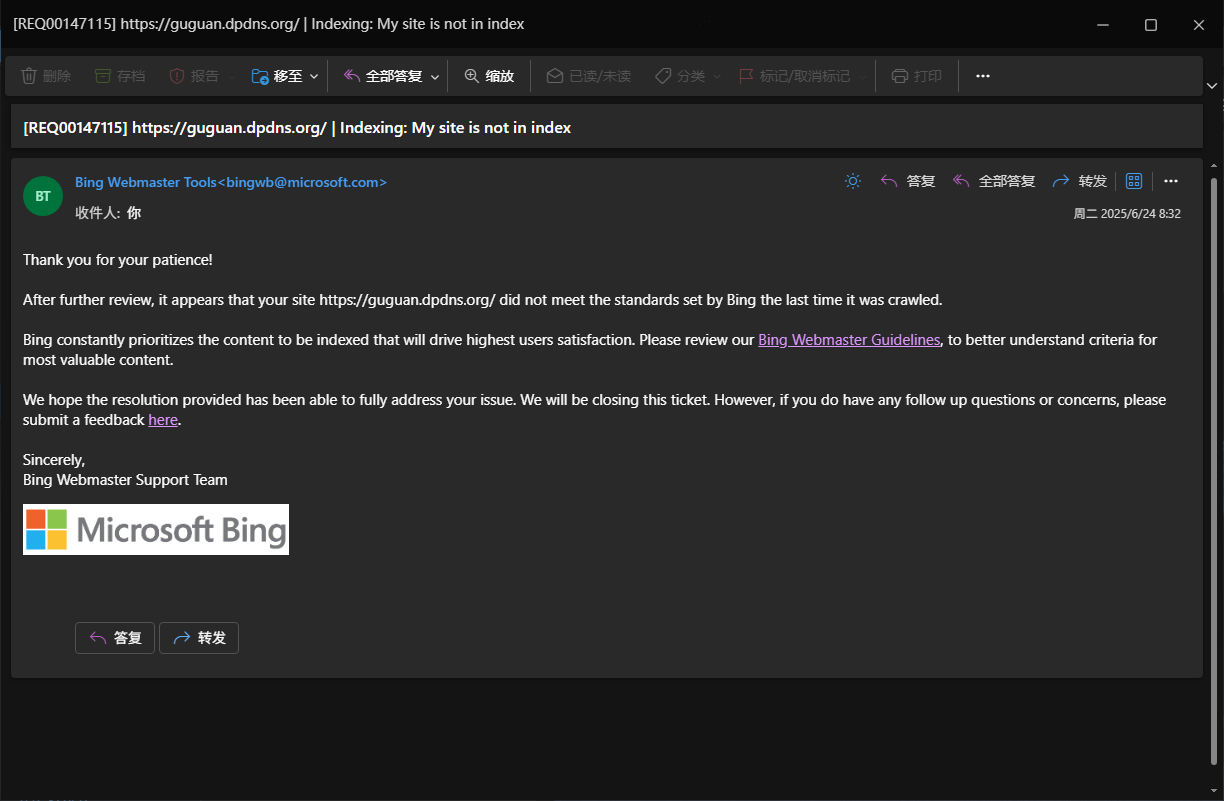Click the Forward (转发) button below the message

pos(199,638)
